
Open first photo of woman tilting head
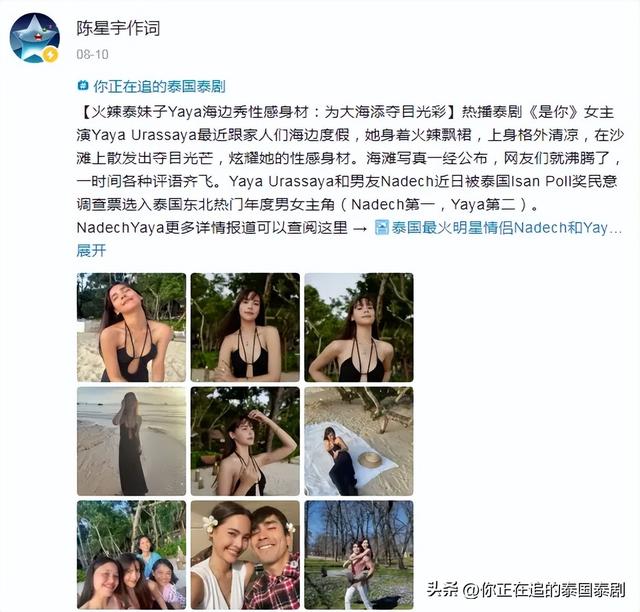(131, 327)
